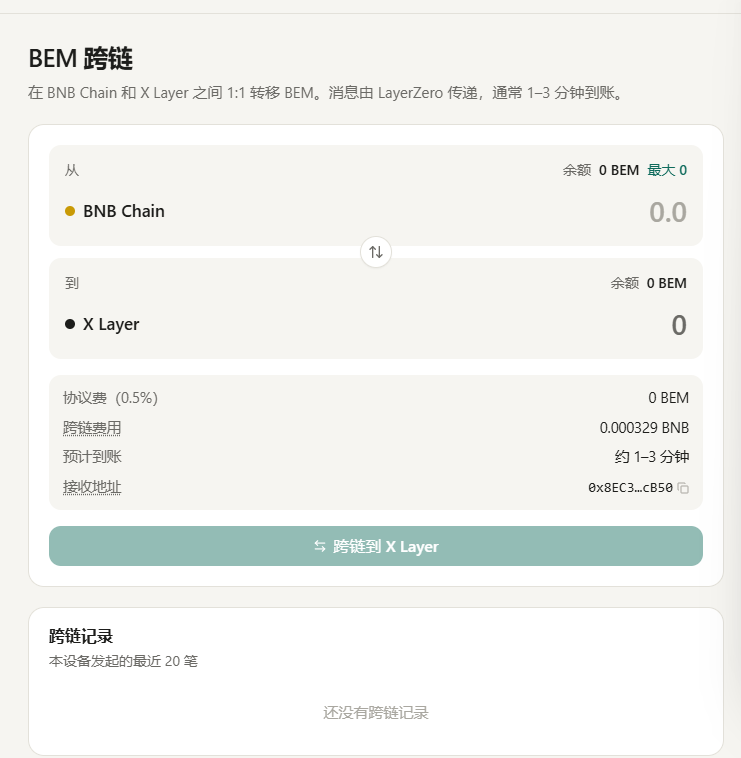Click the 0.000329 BNB fee value
The height and width of the screenshot is (758, 741).
pos(644,428)
